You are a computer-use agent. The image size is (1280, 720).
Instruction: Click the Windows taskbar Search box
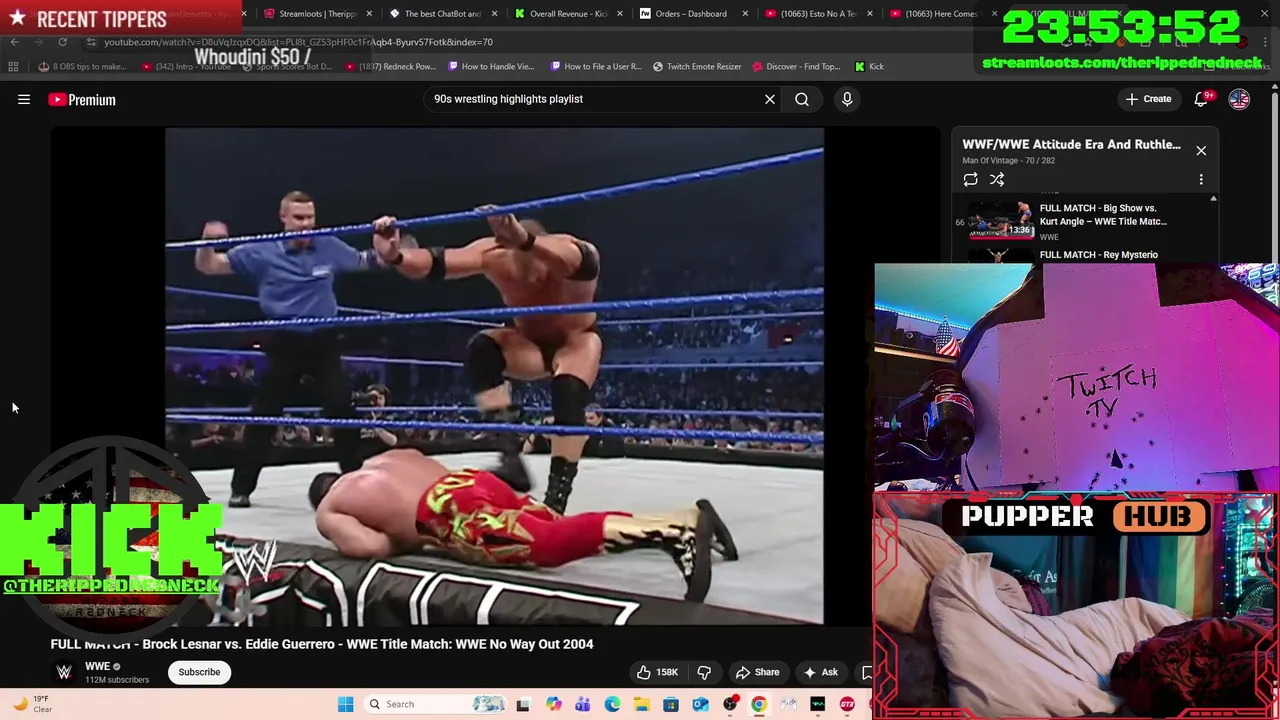435,704
